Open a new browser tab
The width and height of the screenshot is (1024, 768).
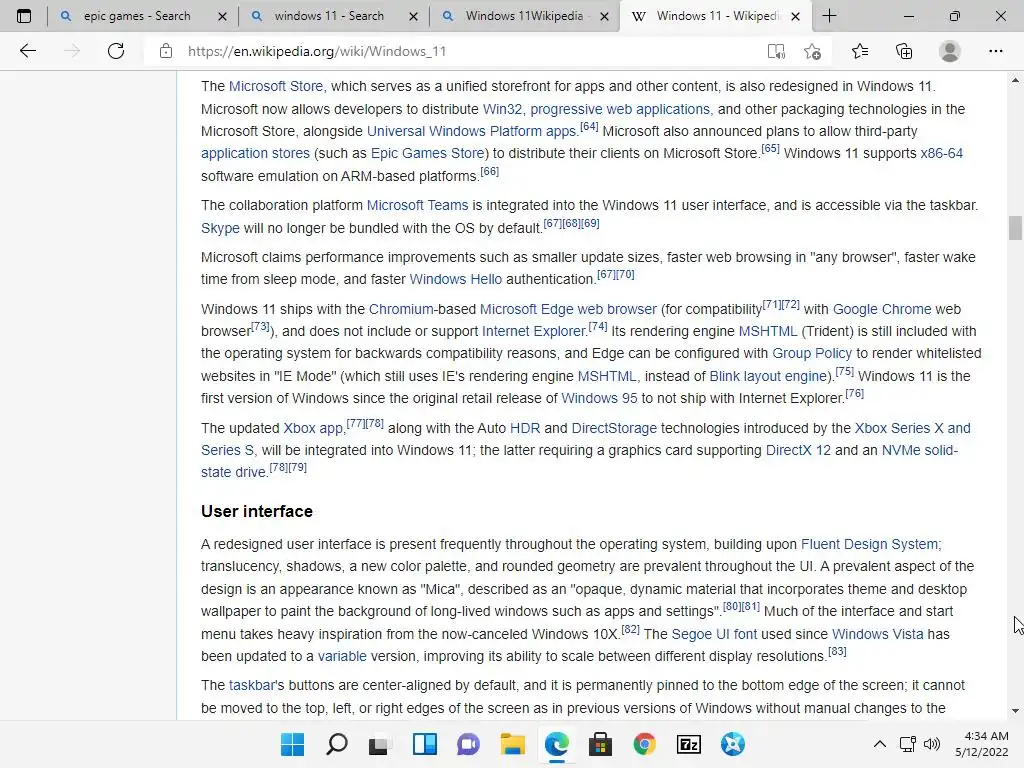pos(829,16)
